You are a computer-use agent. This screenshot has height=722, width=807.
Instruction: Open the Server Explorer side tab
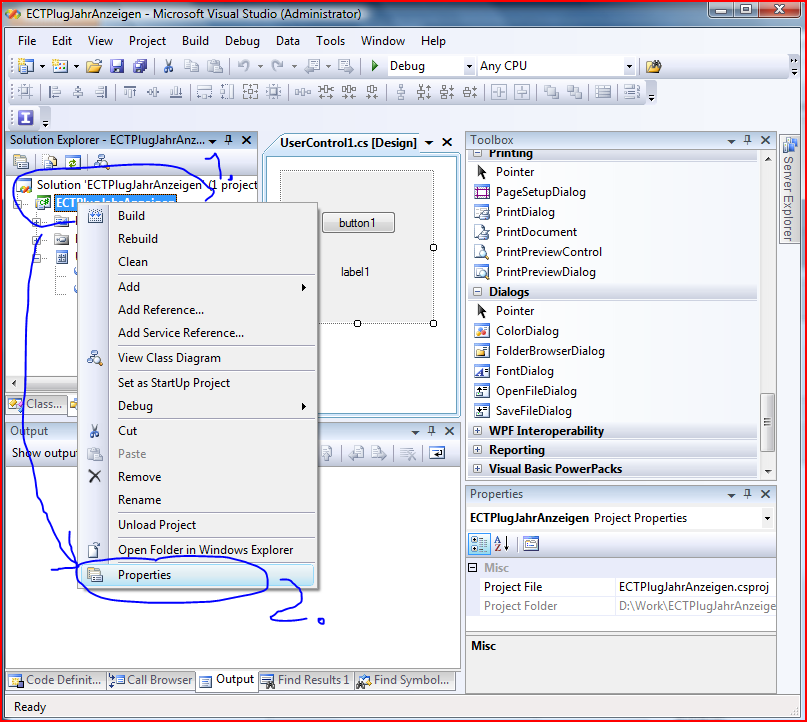pos(788,189)
